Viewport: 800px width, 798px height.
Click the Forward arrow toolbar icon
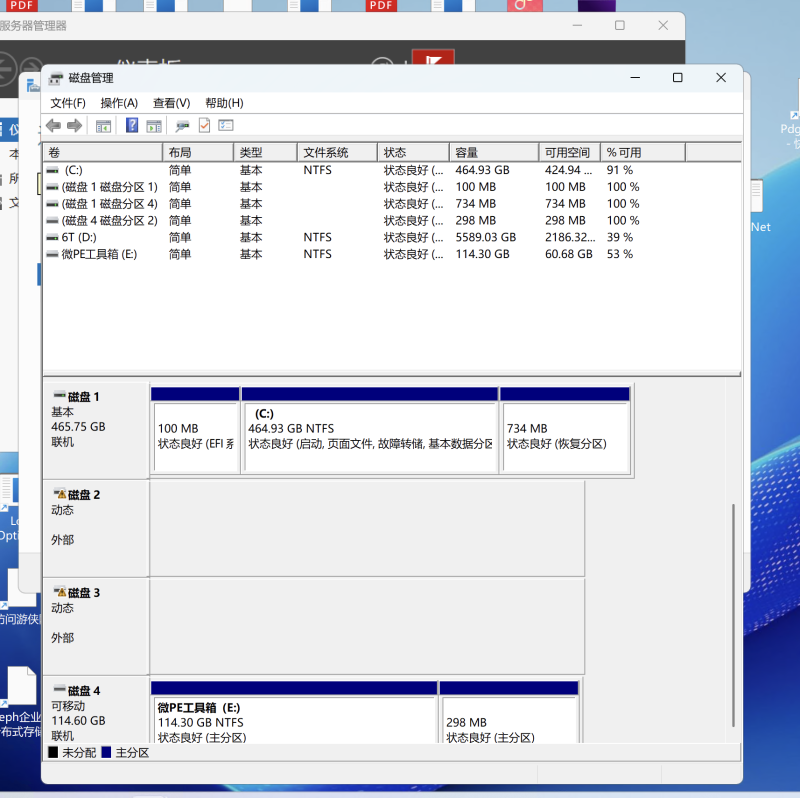74,126
